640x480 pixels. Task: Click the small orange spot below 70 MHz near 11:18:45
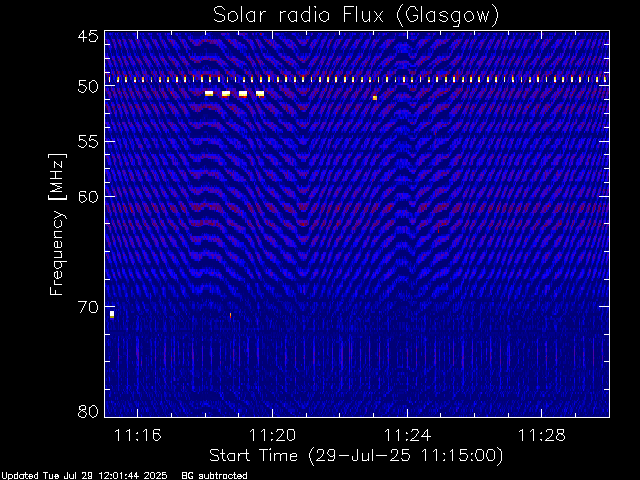pyautogui.click(x=231, y=316)
